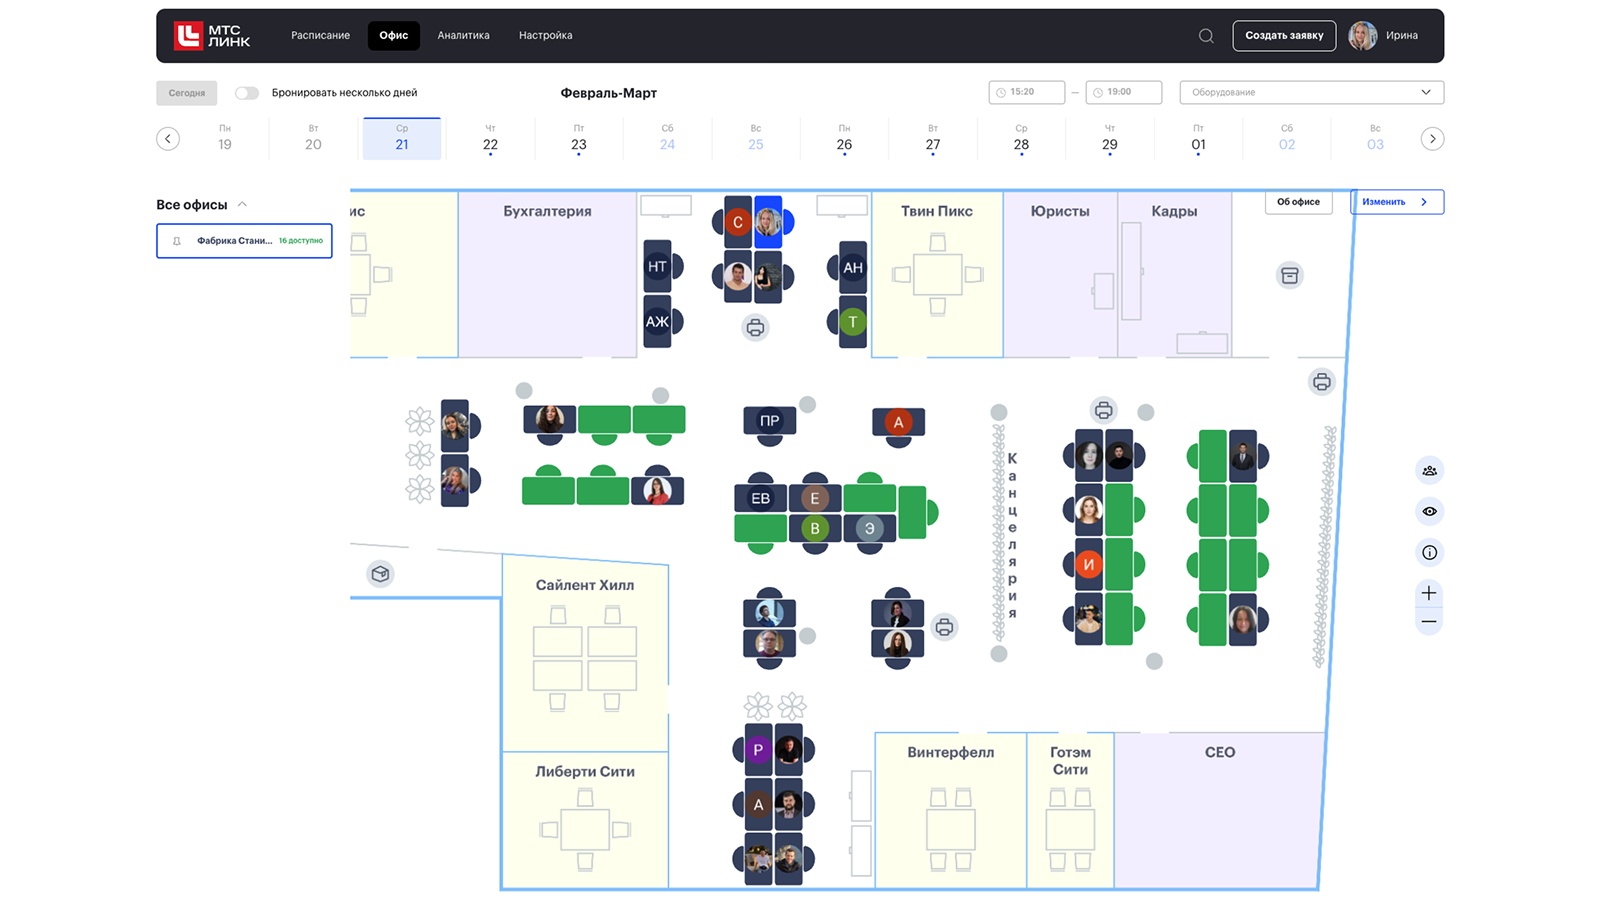Image resolution: width=1600 pixels, height=900 pixels.
Task: Select the Твин Пикс meeting room
Action: pos(937,274)
